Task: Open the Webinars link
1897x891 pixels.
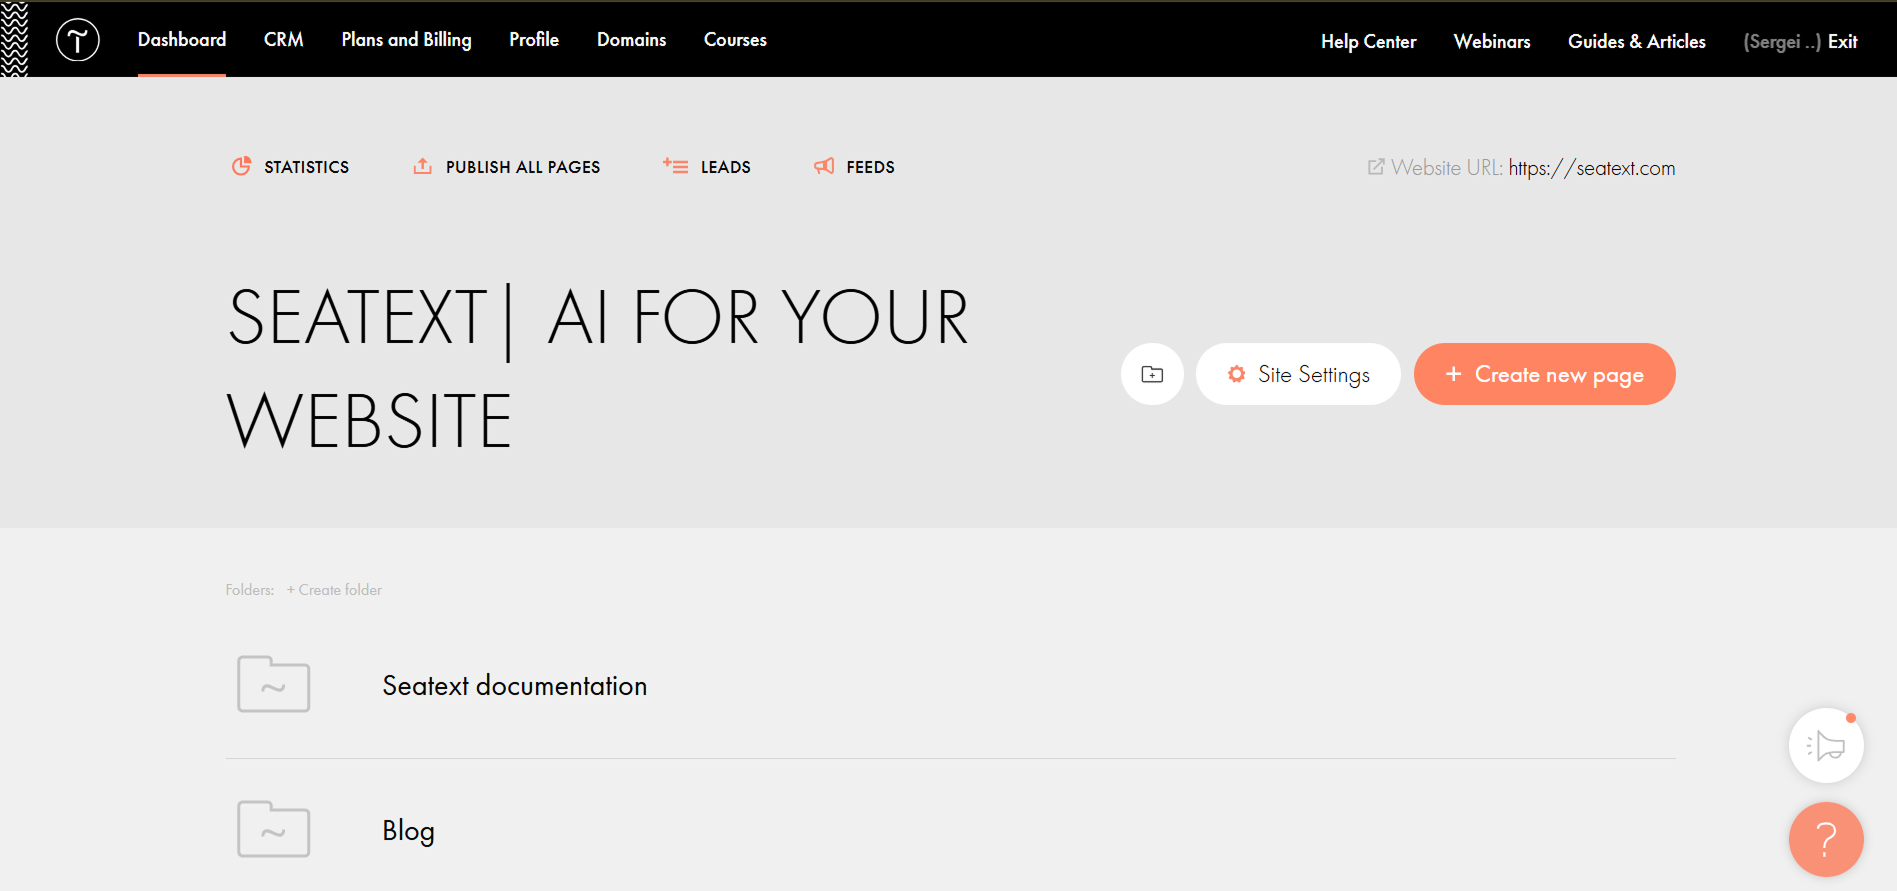Action: (1492, 41)
